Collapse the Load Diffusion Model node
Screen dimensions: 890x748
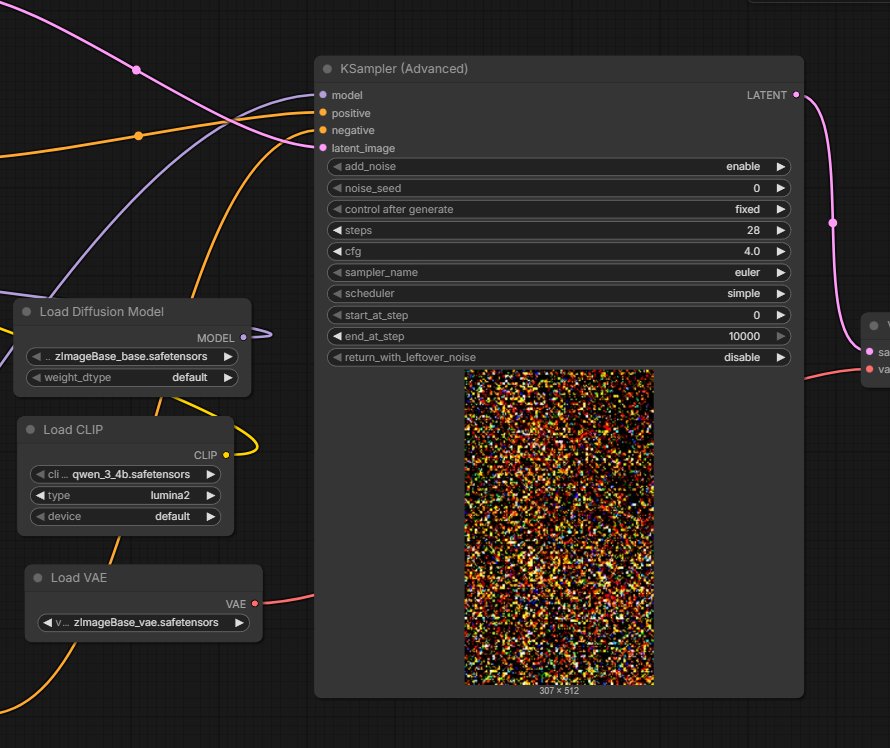click(27, 312)
